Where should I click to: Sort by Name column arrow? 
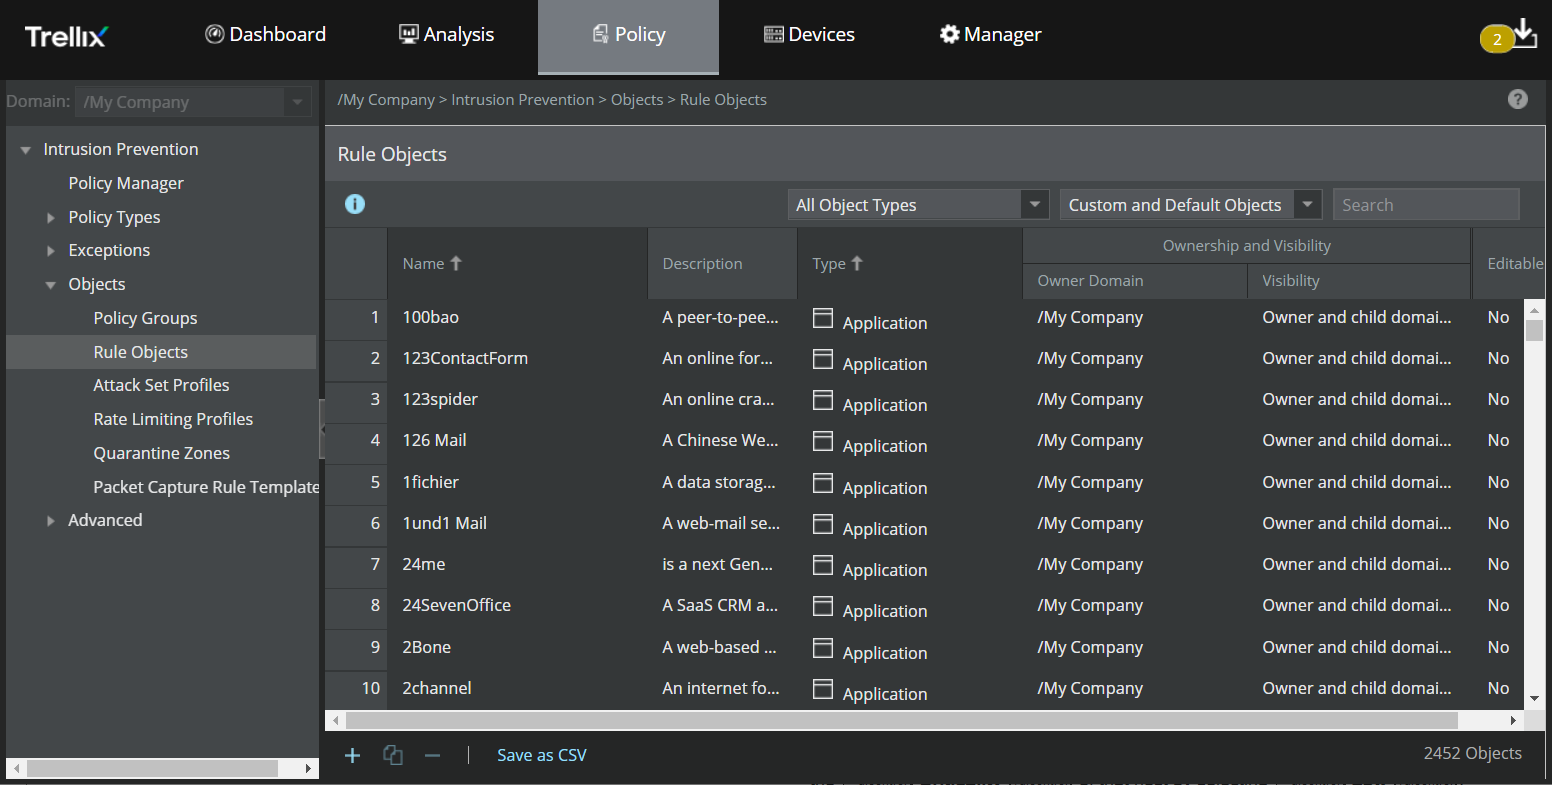click(456, 263)
